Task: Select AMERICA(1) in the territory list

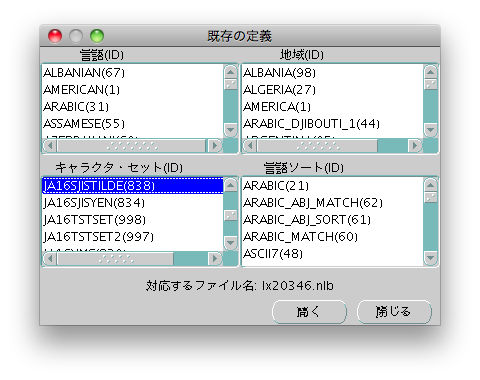Action: coord(333,107)
